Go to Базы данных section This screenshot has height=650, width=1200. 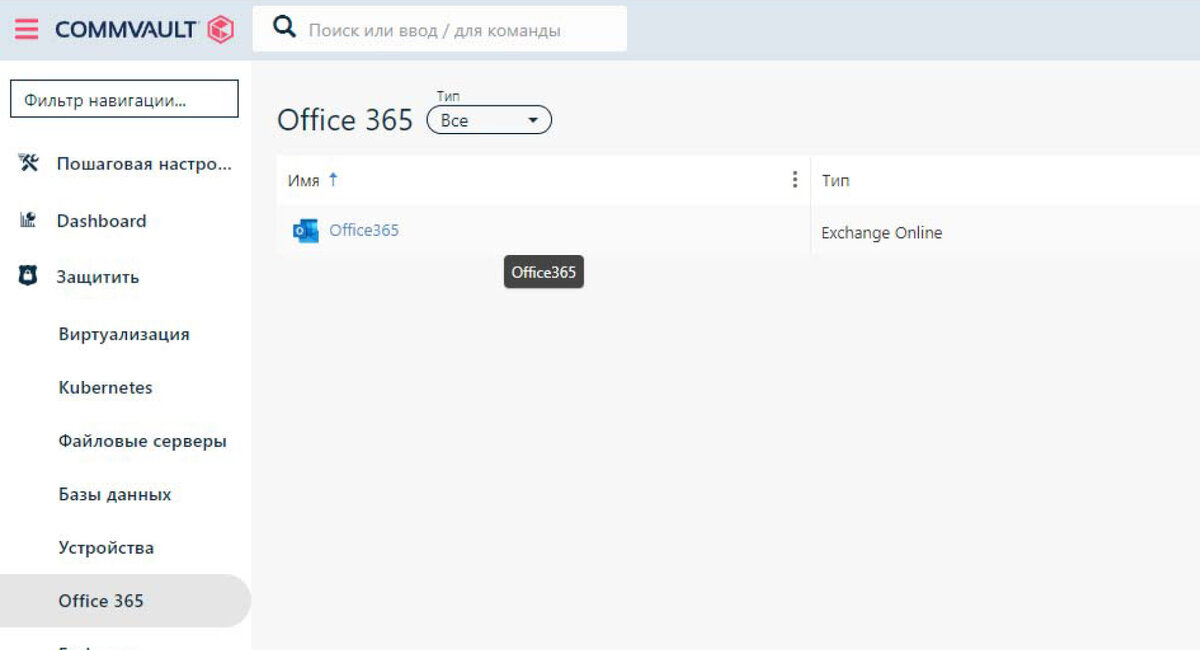[x=114, y=495]
